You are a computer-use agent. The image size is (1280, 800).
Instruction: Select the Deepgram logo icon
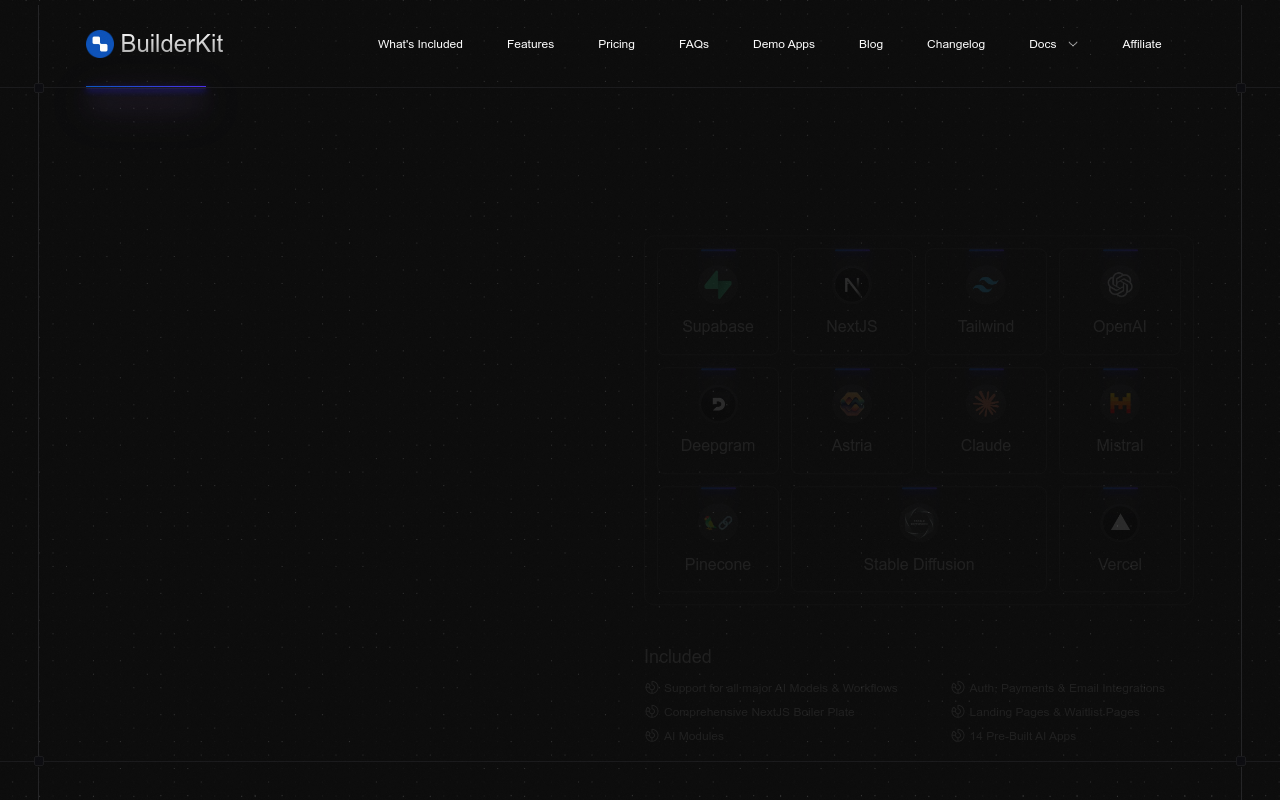click(x=718, y=404)
